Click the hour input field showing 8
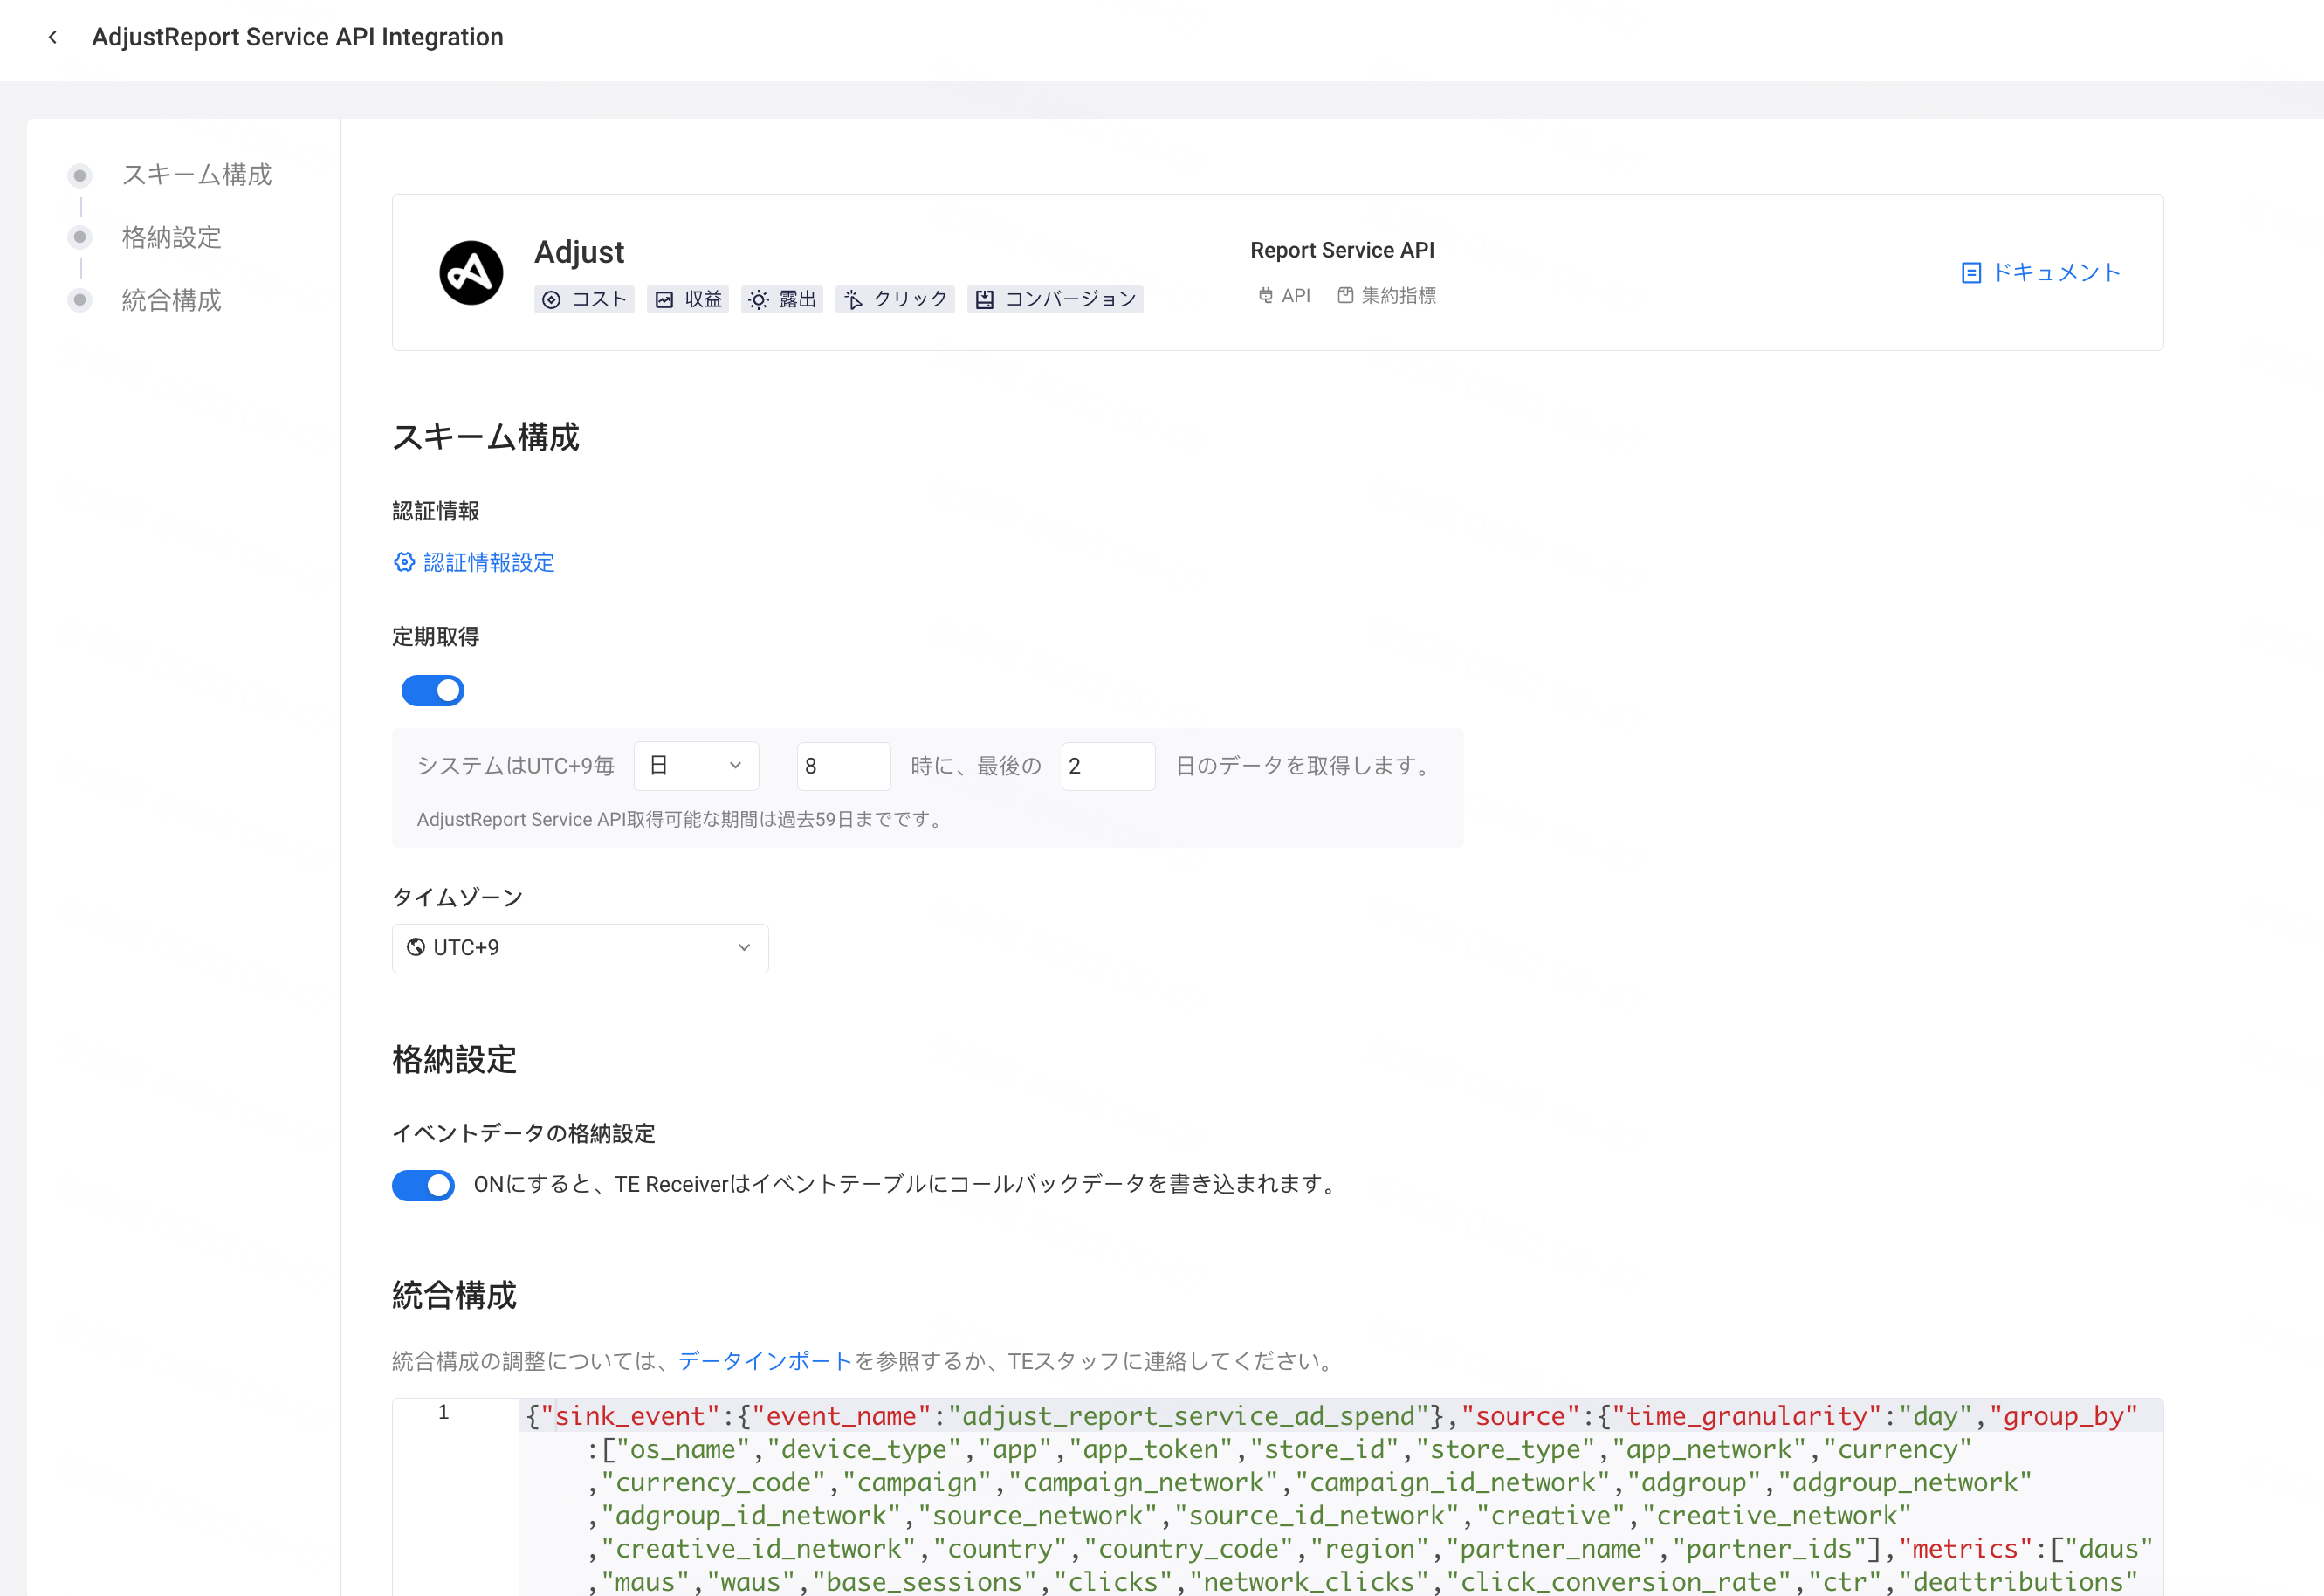This screenshot has height=1596, width=2324. click(844, 766)
